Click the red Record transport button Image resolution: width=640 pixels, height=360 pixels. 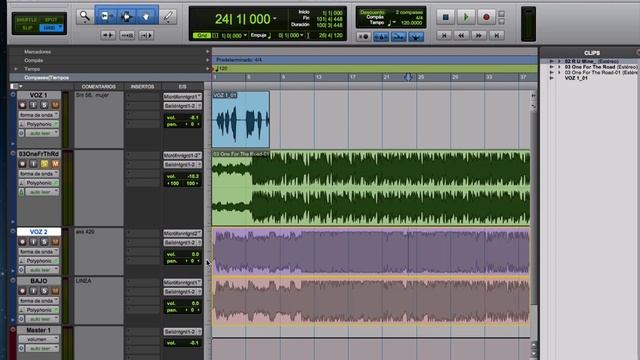[486, 17]
